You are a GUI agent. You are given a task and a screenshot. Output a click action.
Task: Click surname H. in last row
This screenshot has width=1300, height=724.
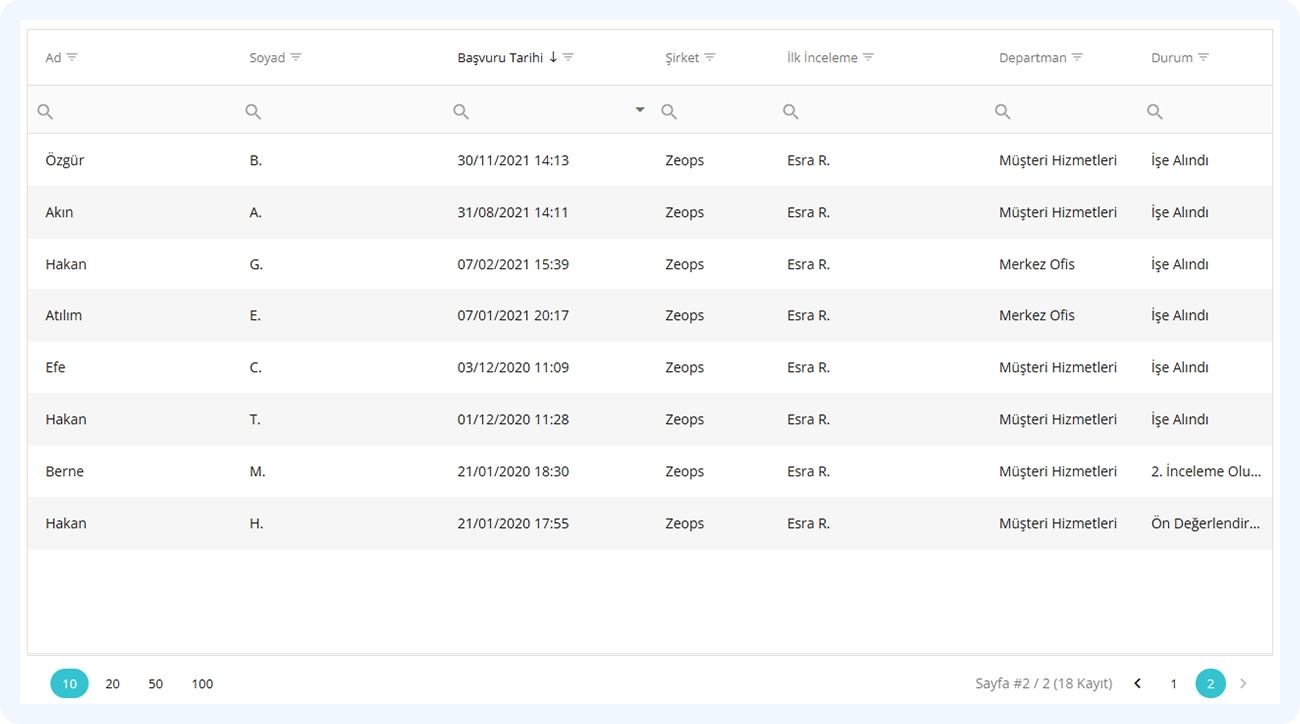[x=256, y=523]
